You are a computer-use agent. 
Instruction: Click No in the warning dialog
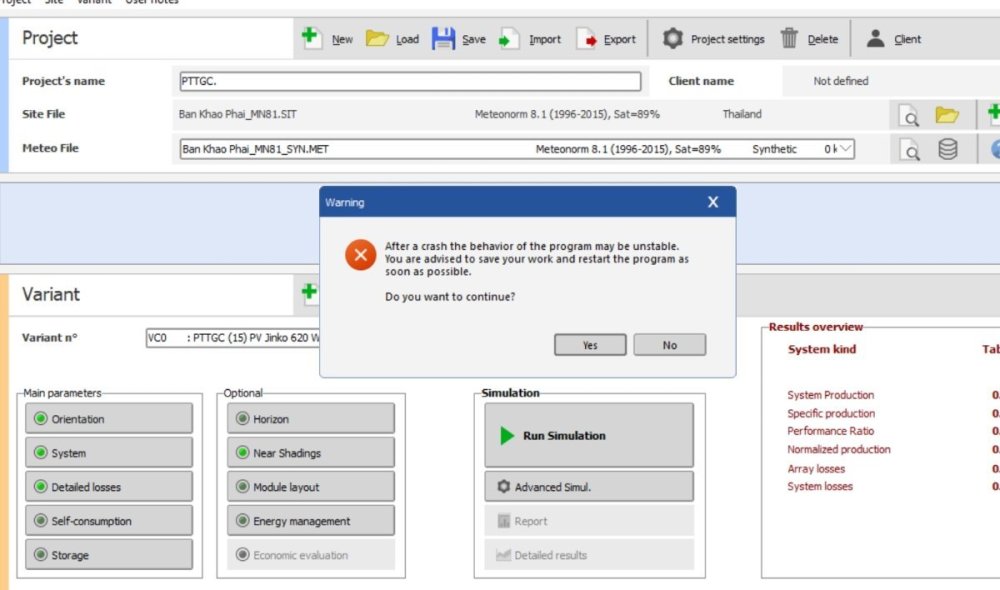tap(669, 345)
